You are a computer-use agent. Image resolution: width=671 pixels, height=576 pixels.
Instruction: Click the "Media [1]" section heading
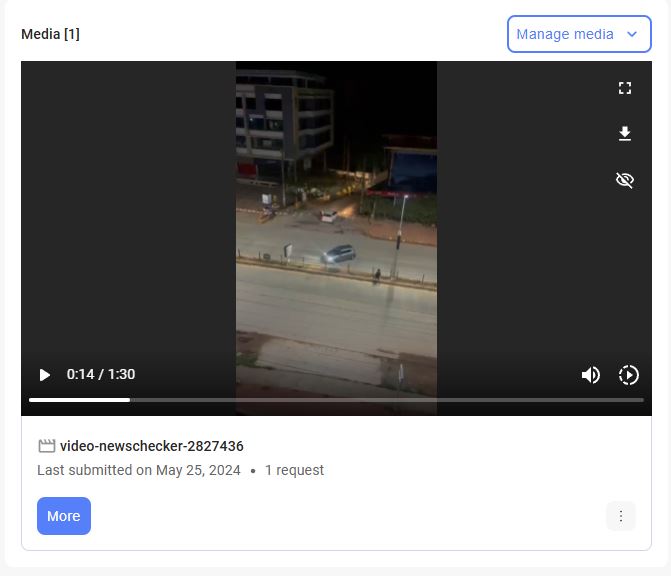(x=50, y=34)
